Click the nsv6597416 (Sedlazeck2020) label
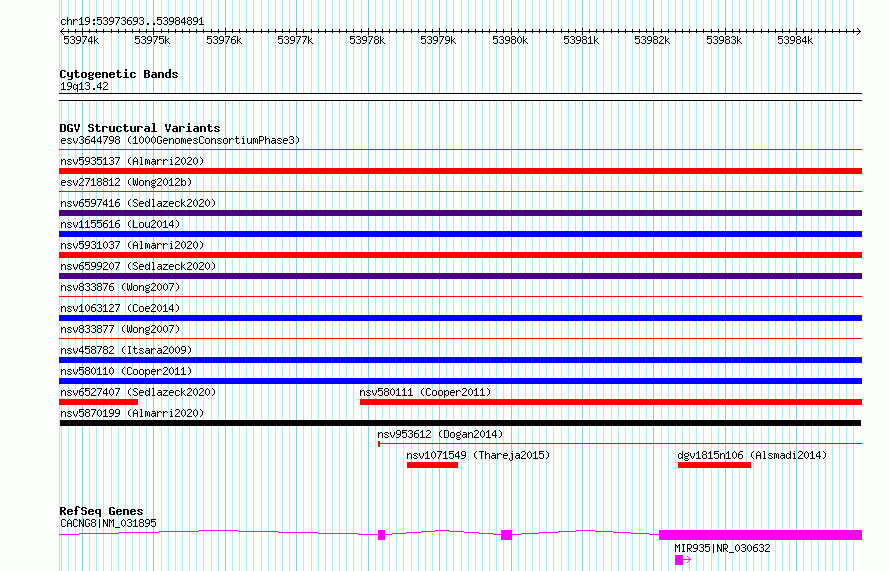This screenshot has width=890, height=571. [138, 203]
